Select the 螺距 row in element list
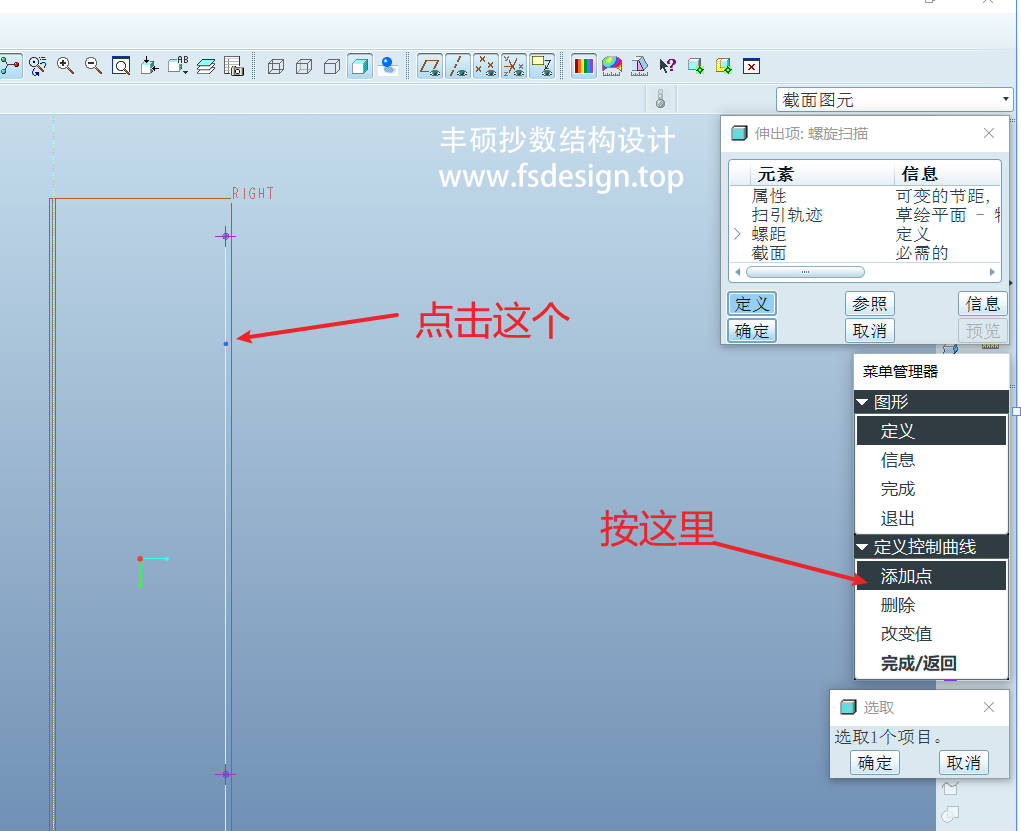Viewport: 1021px width, 831px height. (x=769, y=234)
